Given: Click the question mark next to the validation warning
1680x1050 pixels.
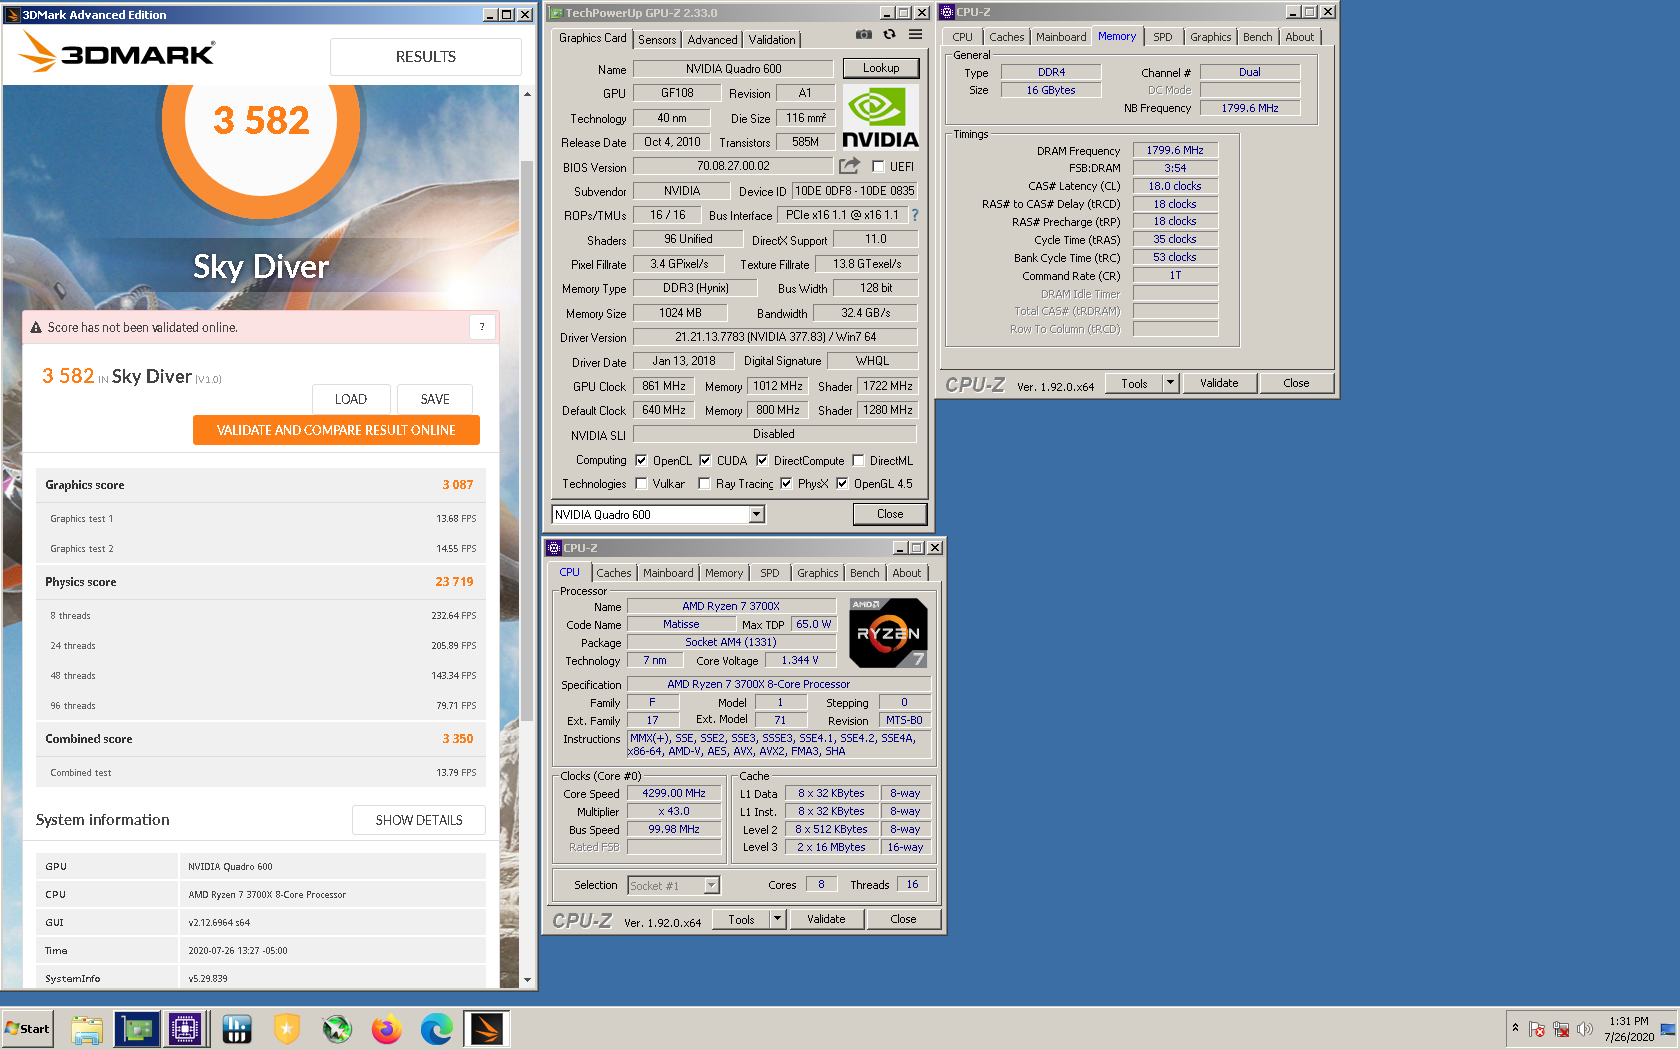Looking at the screenshot, I should point(482,327).
